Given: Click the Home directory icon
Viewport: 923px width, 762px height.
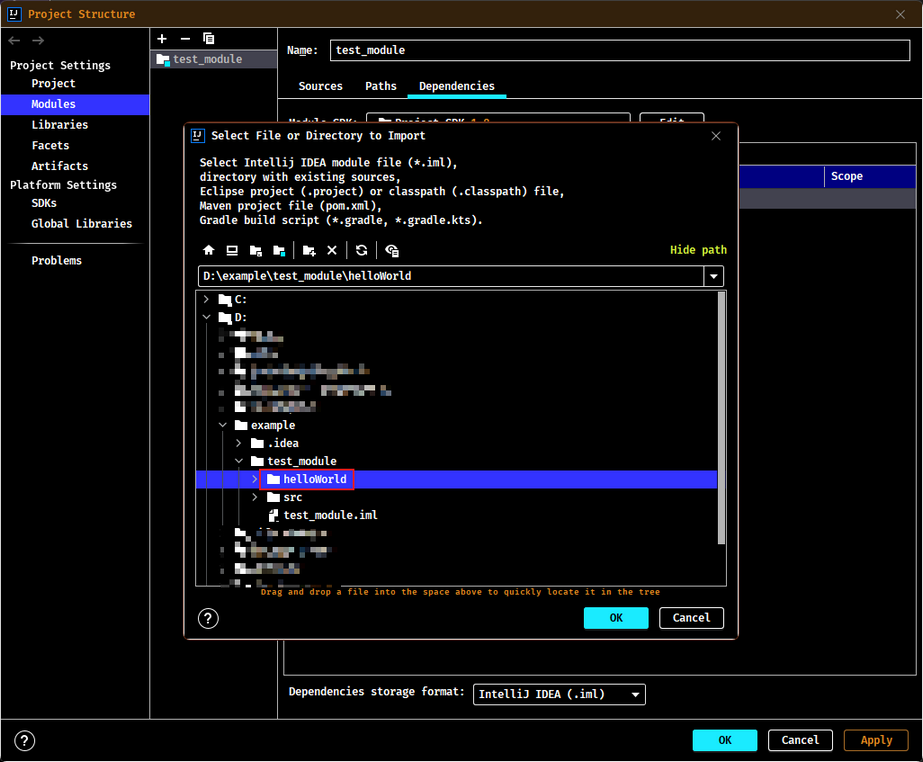Looking at the screenshot, I should (208, 250).
